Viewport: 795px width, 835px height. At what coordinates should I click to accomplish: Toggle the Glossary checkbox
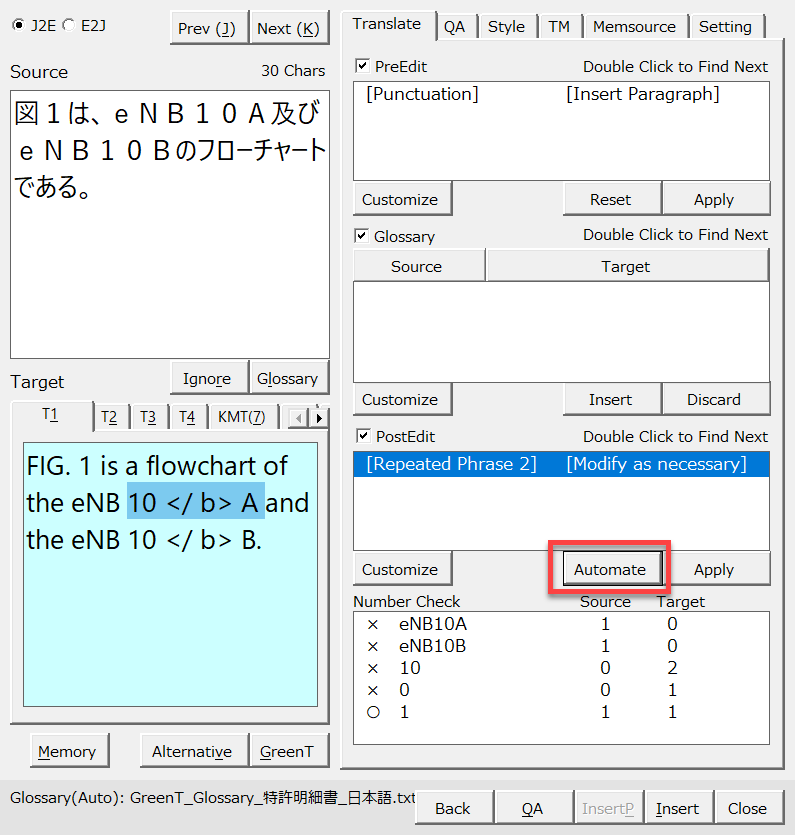pyautogui.click(x=363, y=236)
